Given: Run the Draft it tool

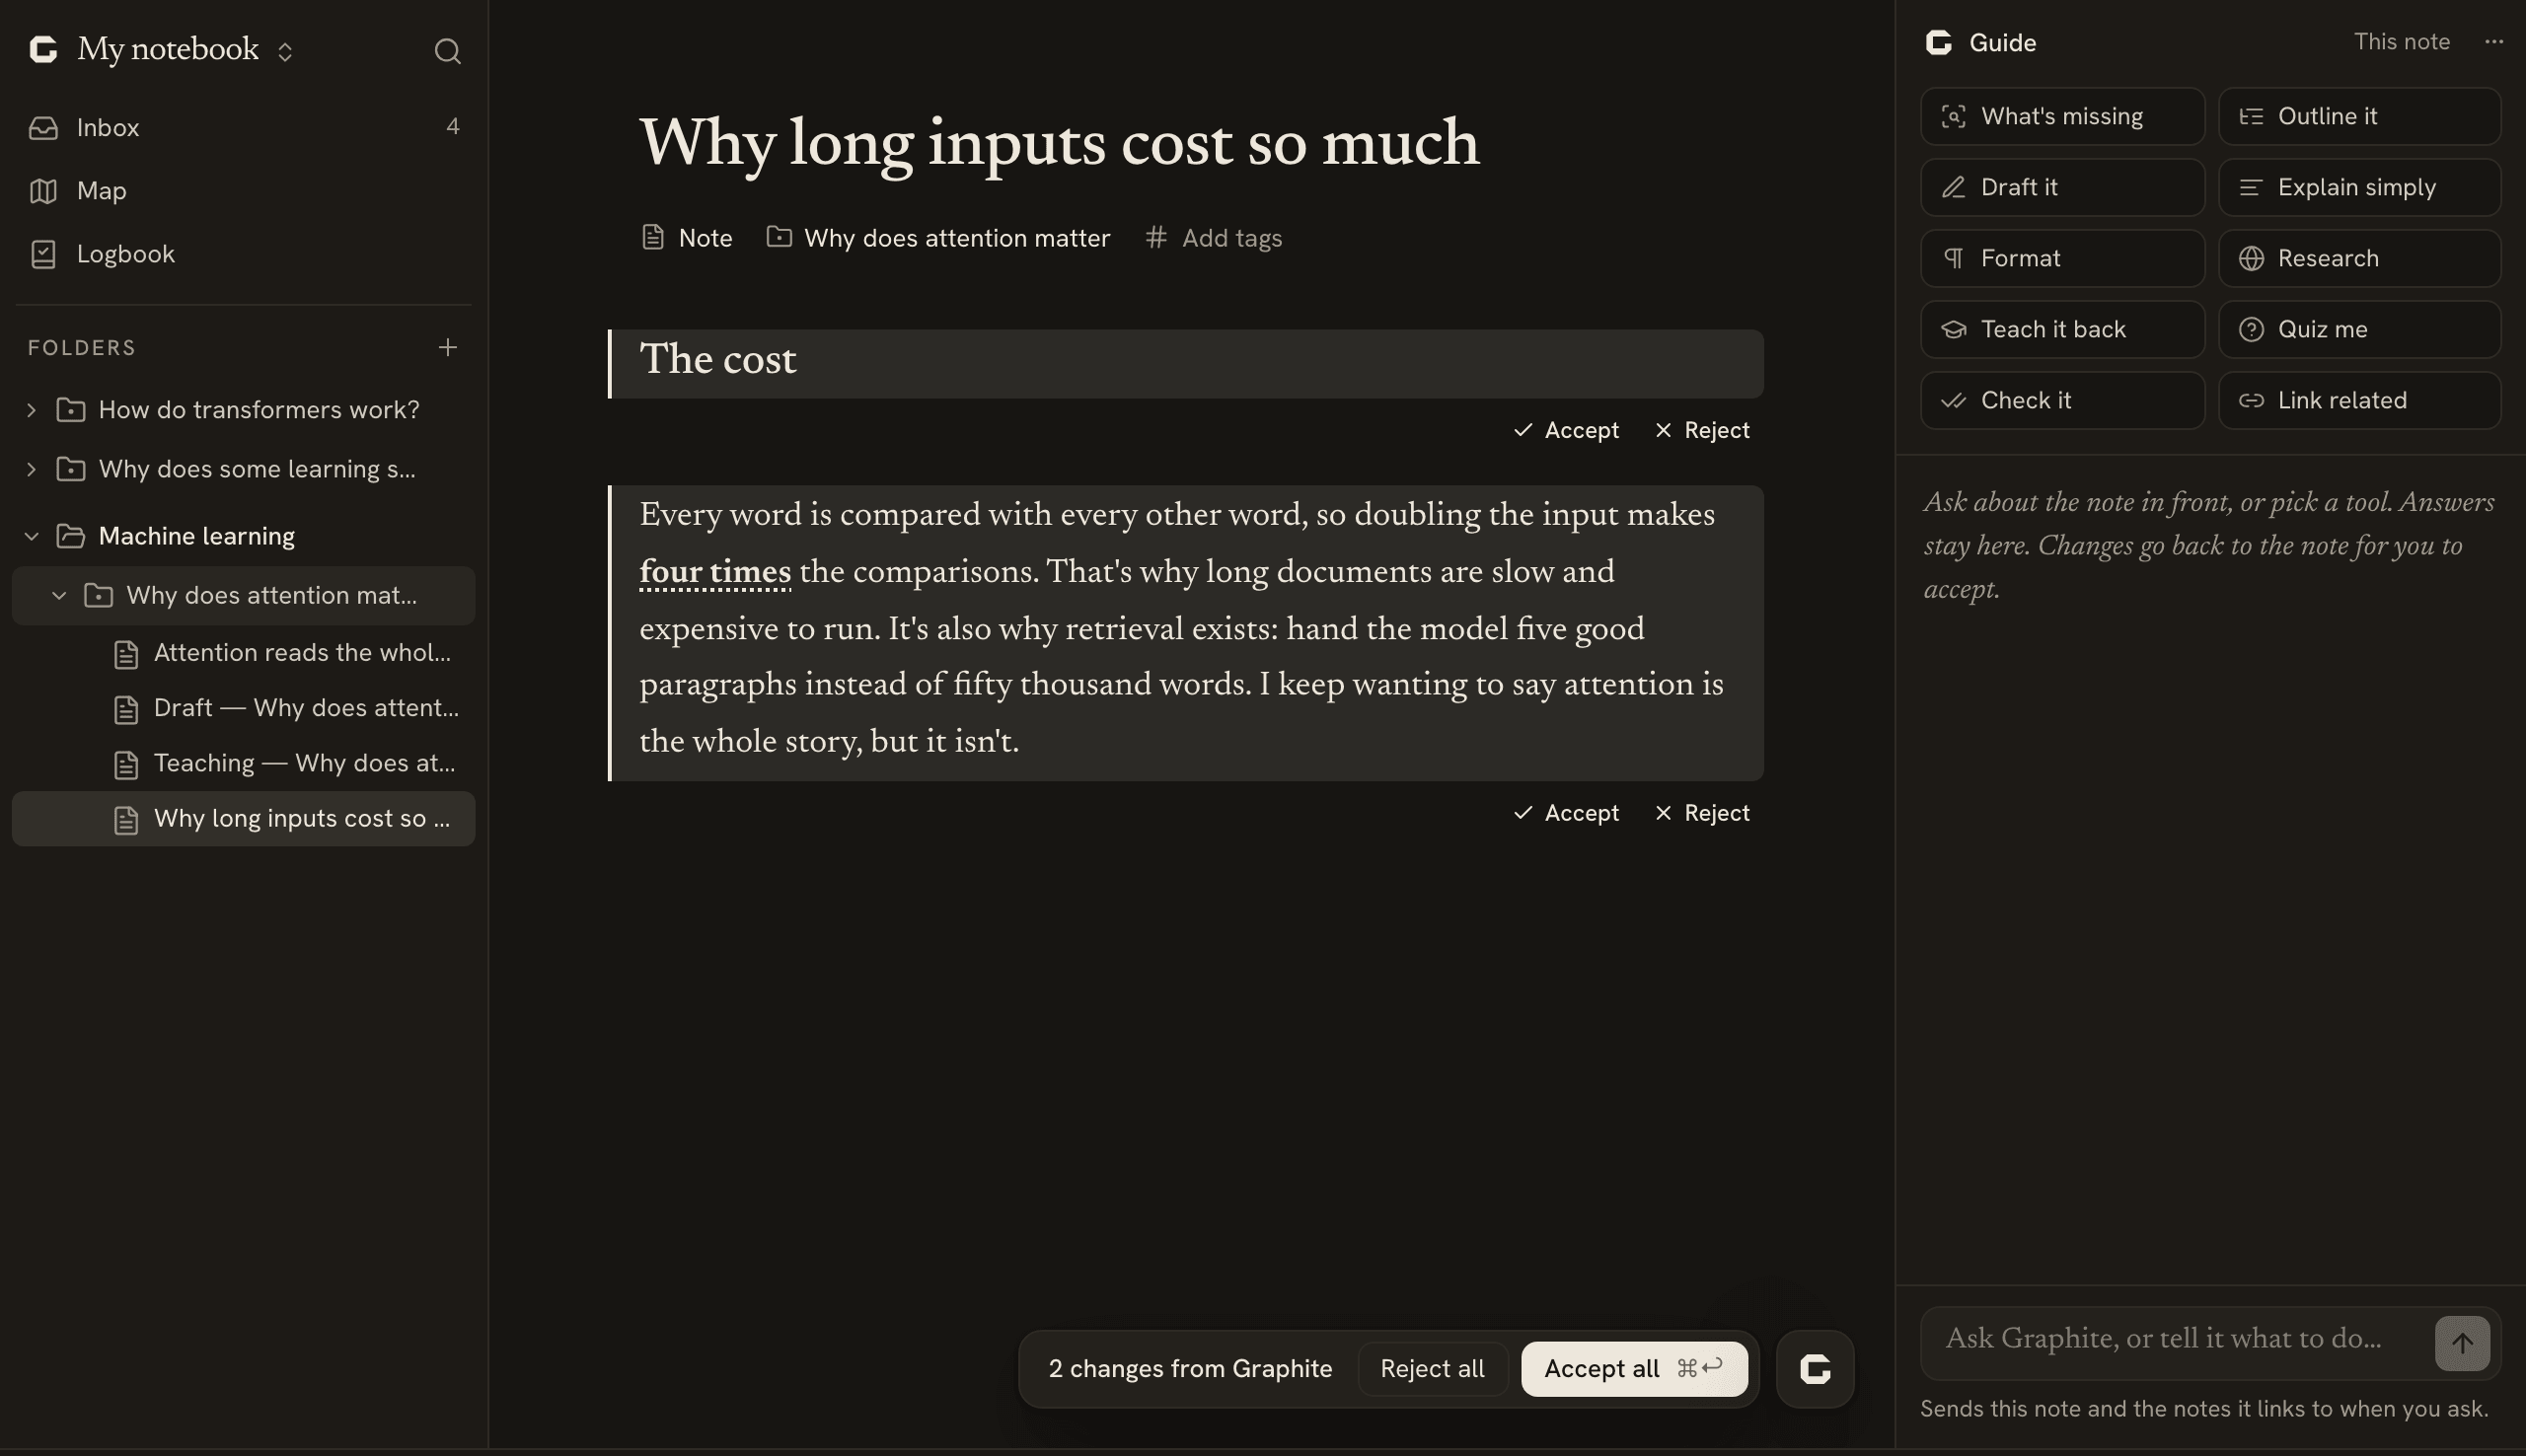Looking at the screenshot, I should [2062, 187].
